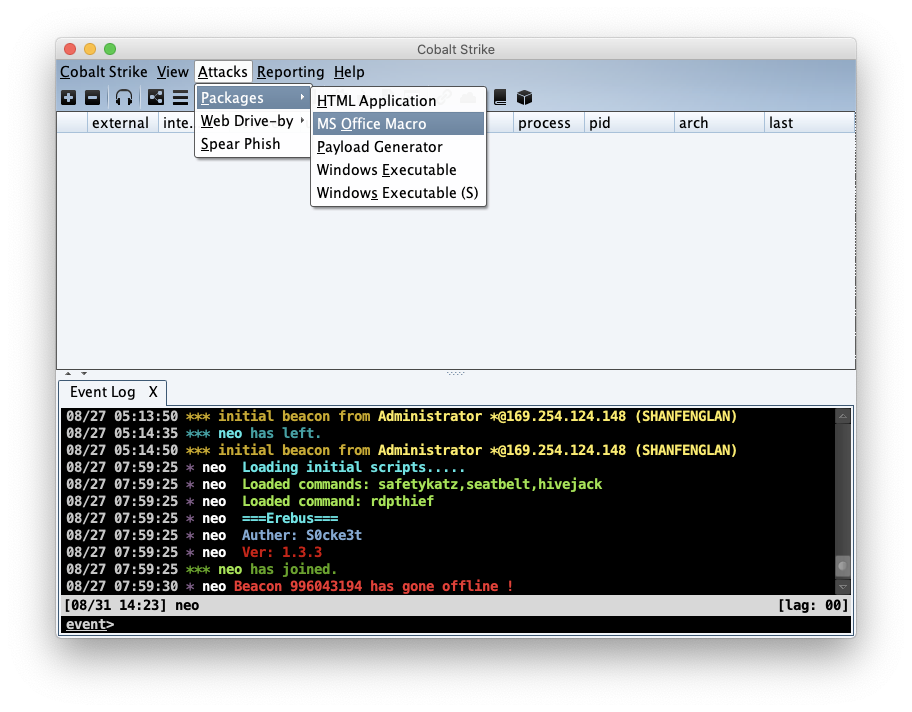The width and height of the screenshot is (912, 712).
Task: Choose MS Office Macro package
Action: (x=398, y=123)
